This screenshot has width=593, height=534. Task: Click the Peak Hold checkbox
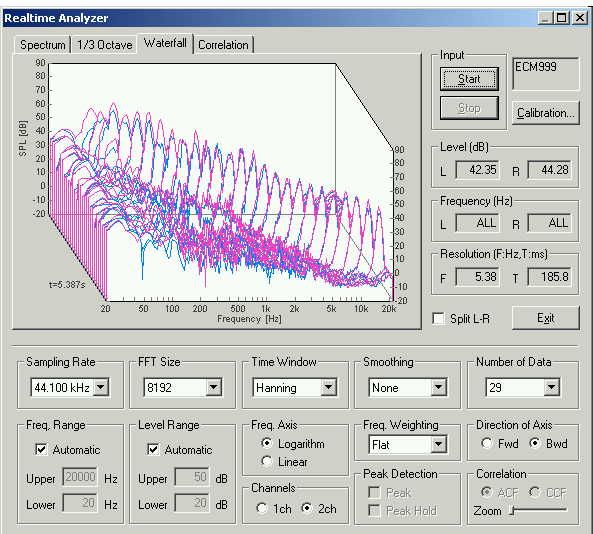point(374,510)
